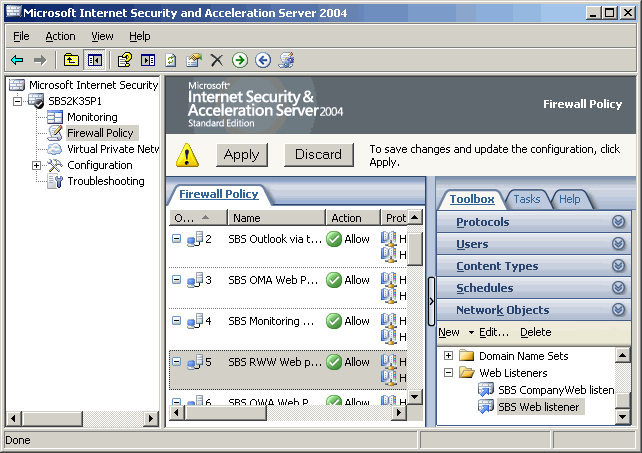Select the Virtual Private Networks node

[113, 149]
